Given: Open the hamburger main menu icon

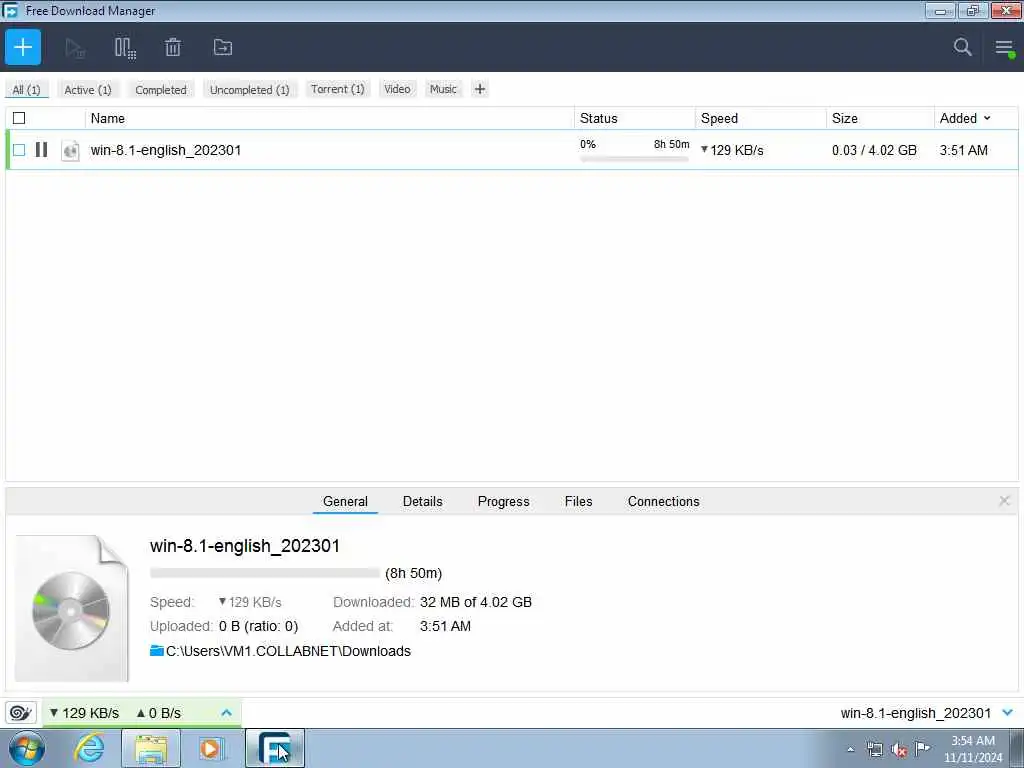Looking at the screenshot, I should 1004,47.
